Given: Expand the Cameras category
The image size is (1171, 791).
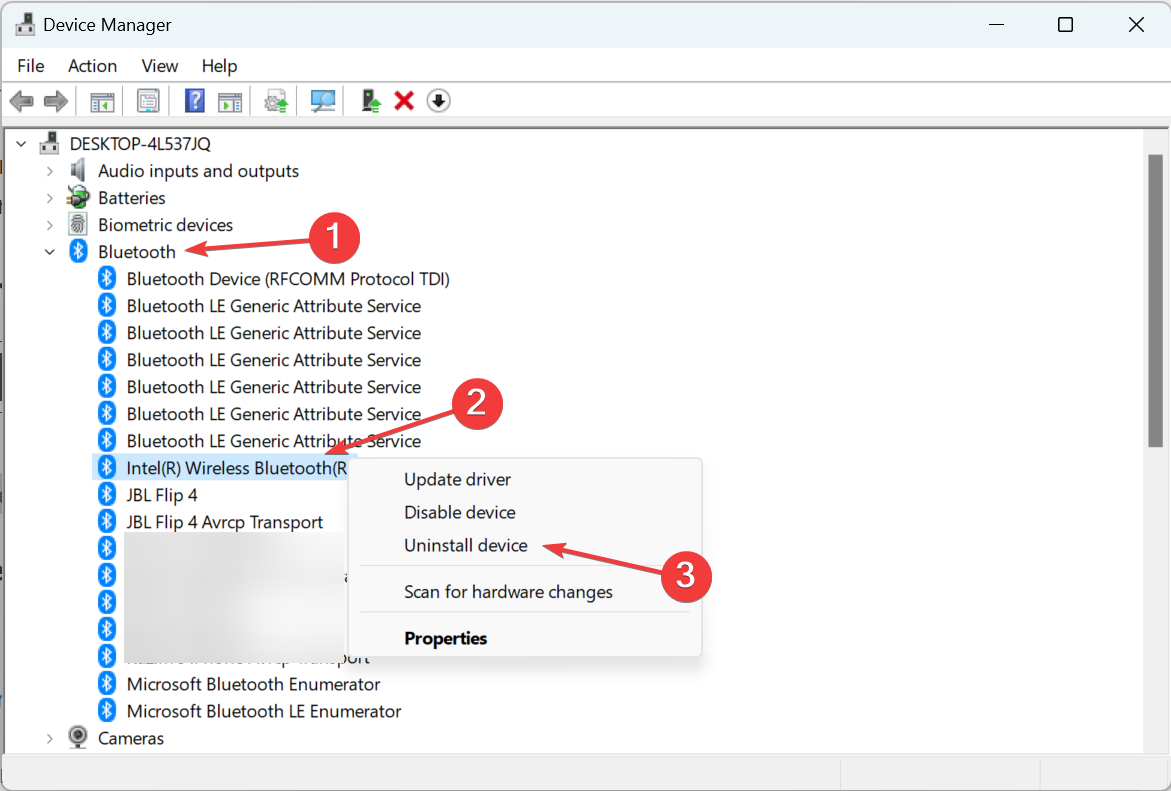Looking at the screenshot, I should click(50, 738).
